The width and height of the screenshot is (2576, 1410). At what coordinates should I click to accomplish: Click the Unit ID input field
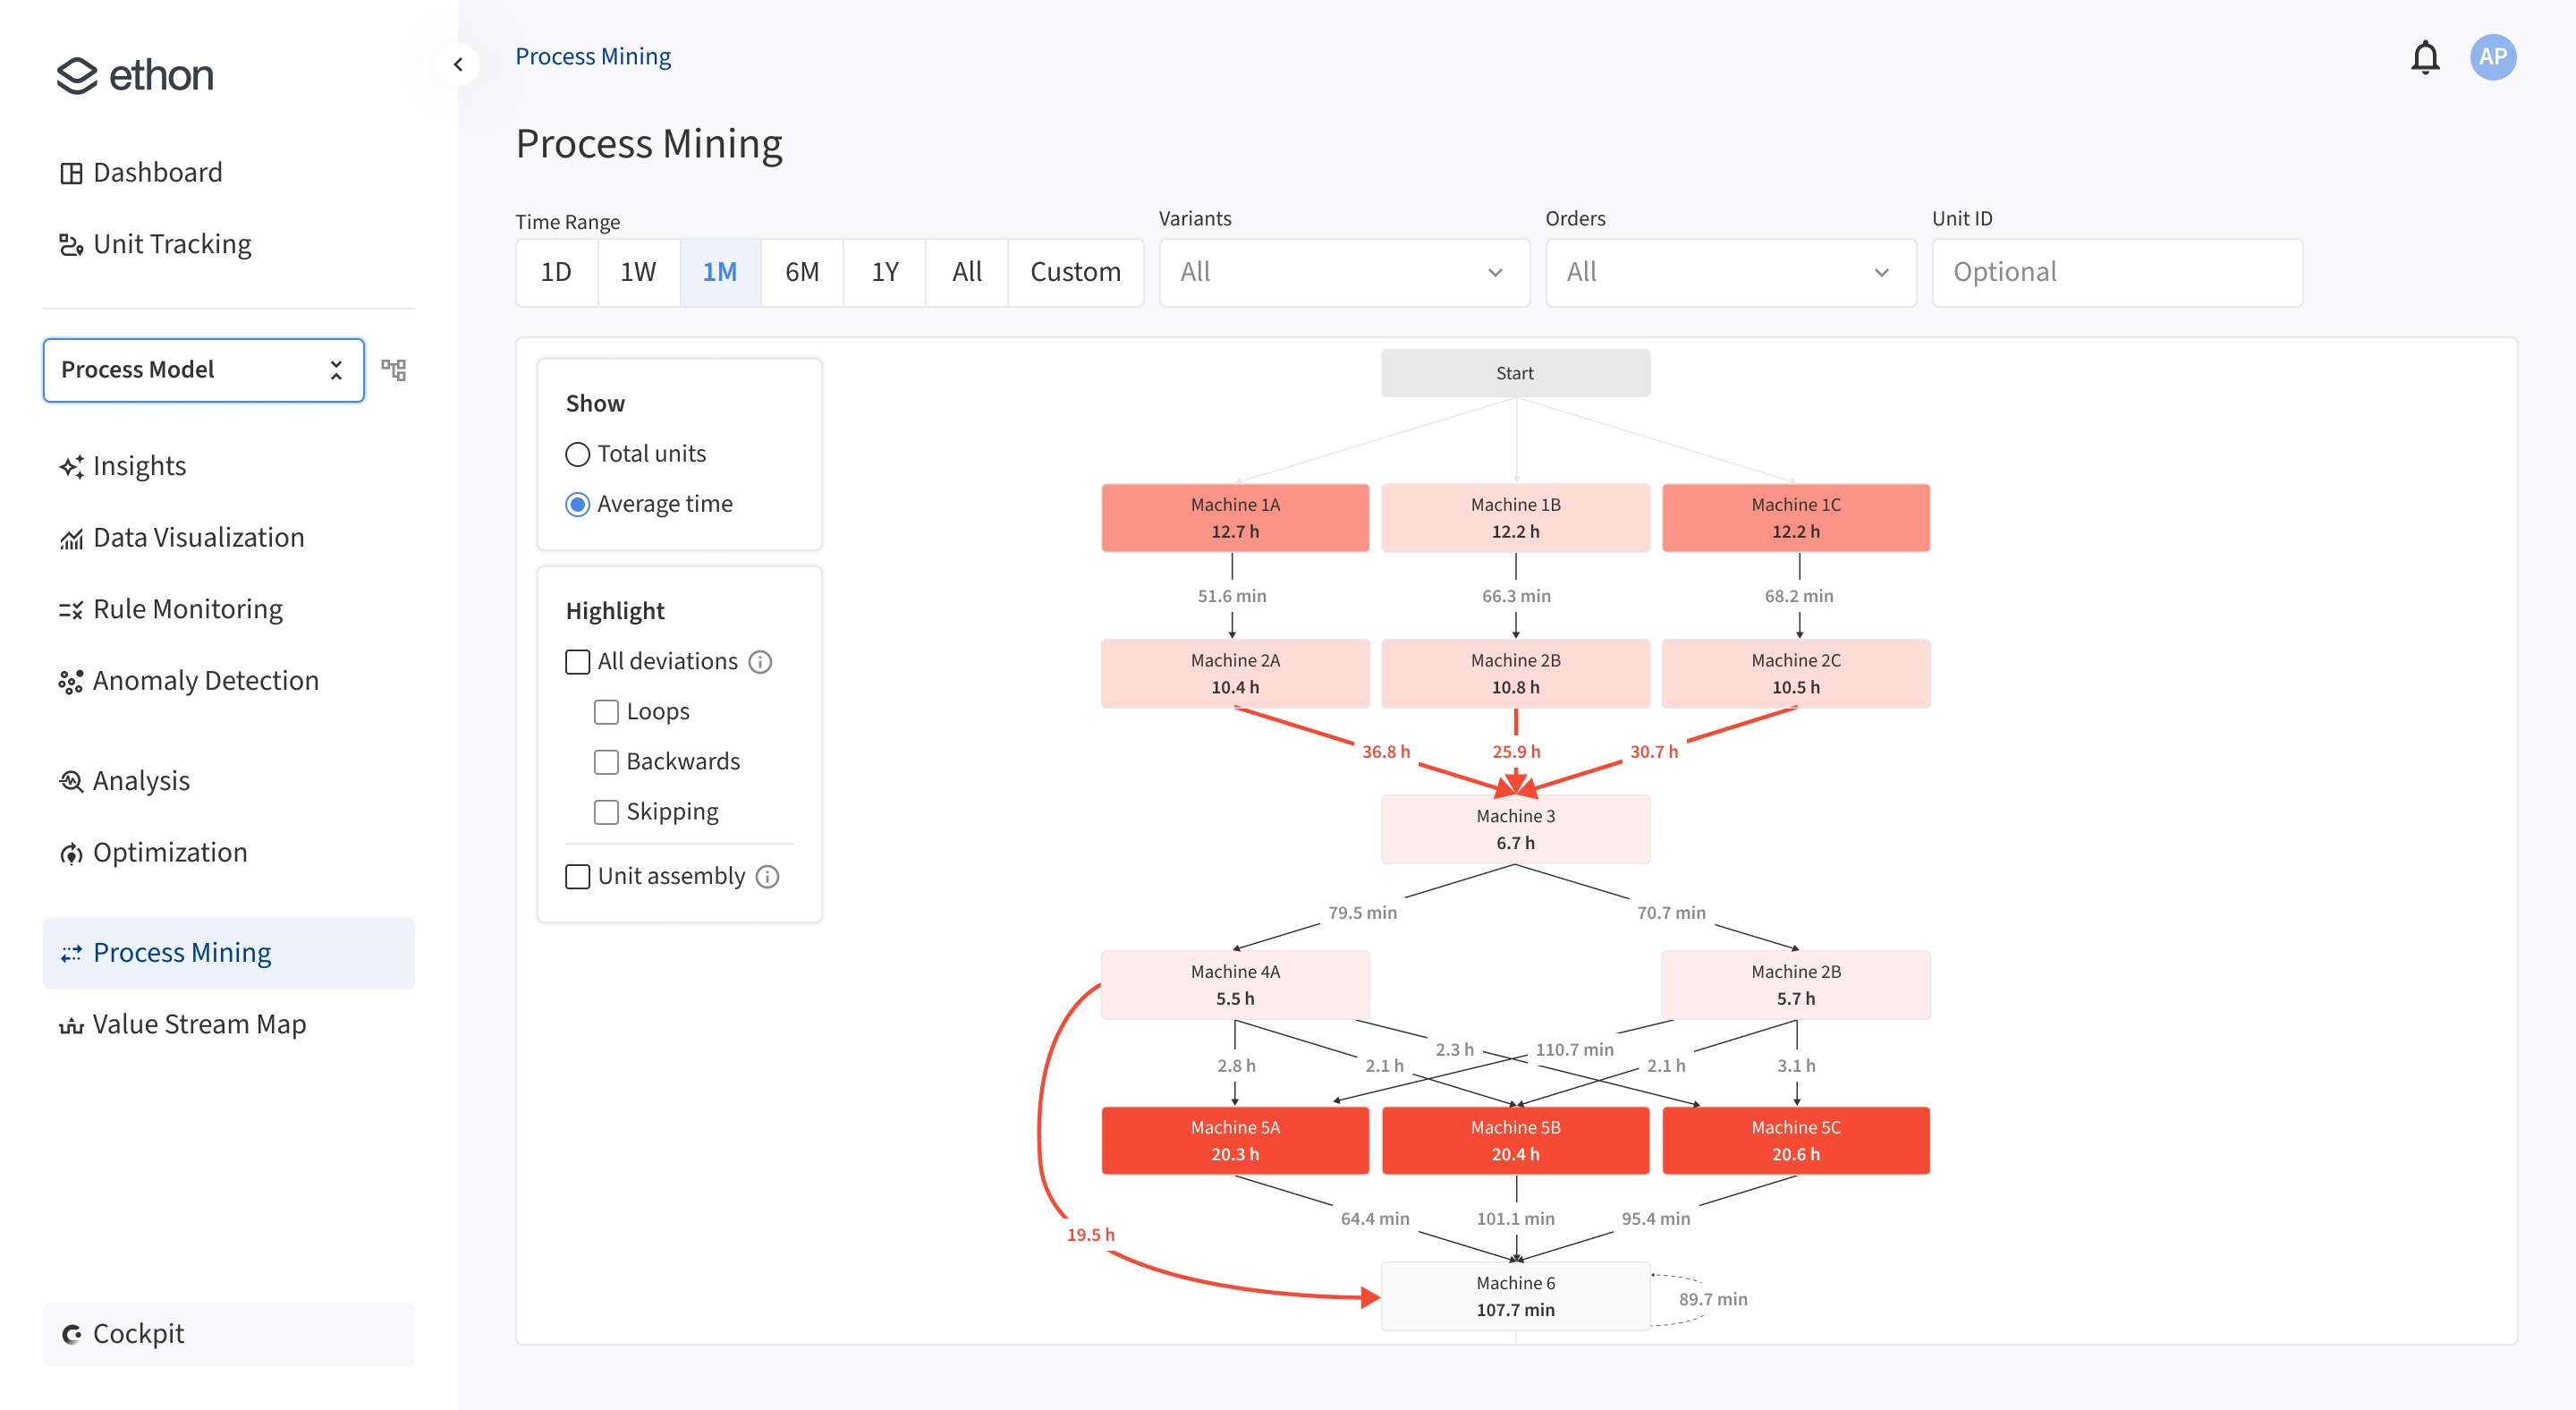(x=2117, y=271)
